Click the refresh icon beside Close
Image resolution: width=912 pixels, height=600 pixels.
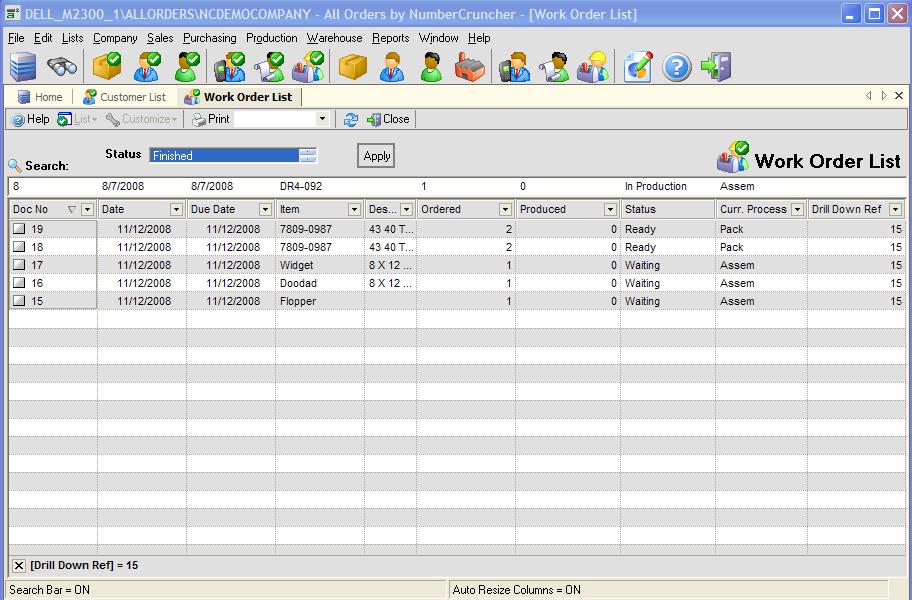point(351,119)
